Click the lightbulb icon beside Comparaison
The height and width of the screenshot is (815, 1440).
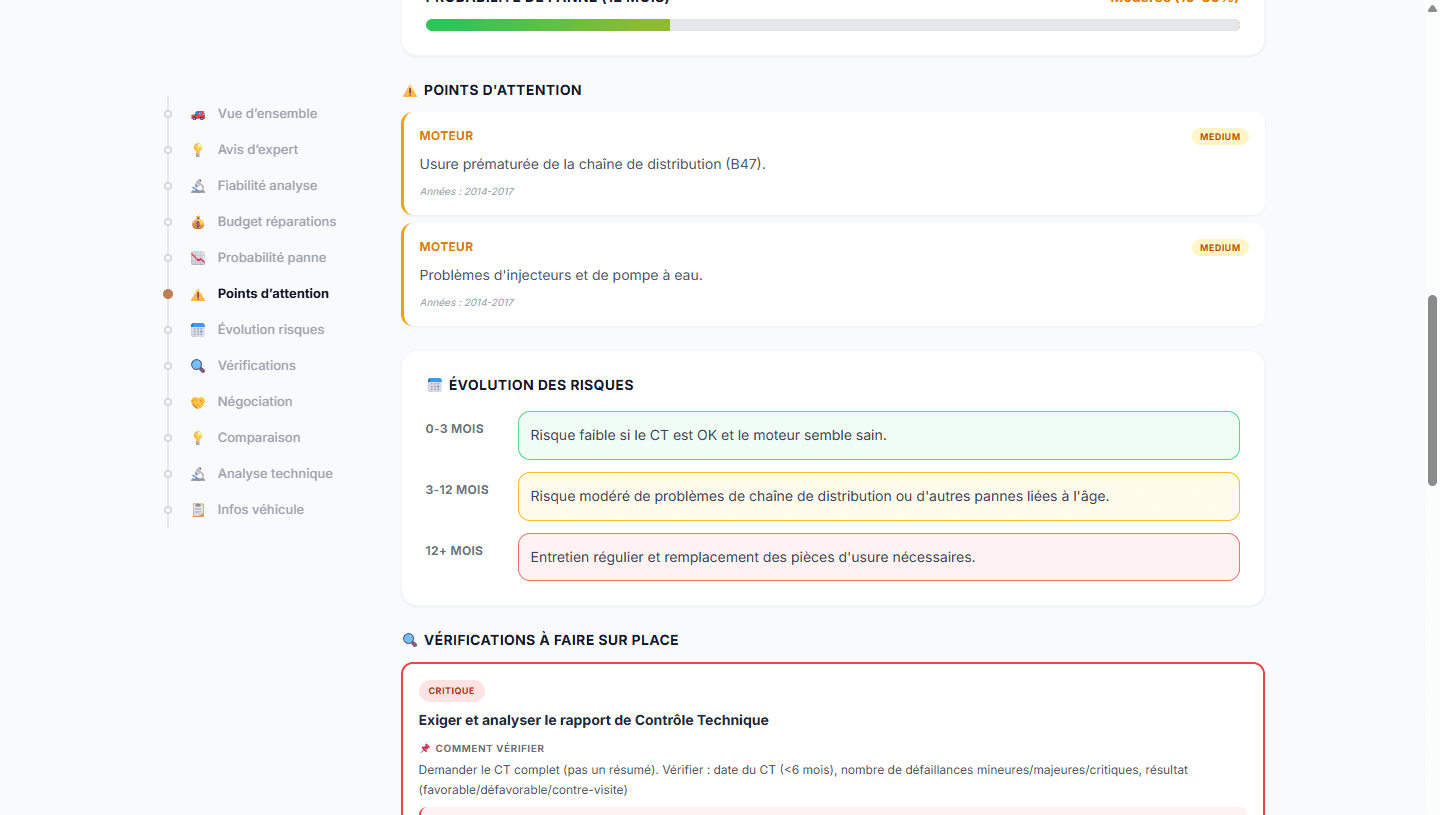click(198, 438)
